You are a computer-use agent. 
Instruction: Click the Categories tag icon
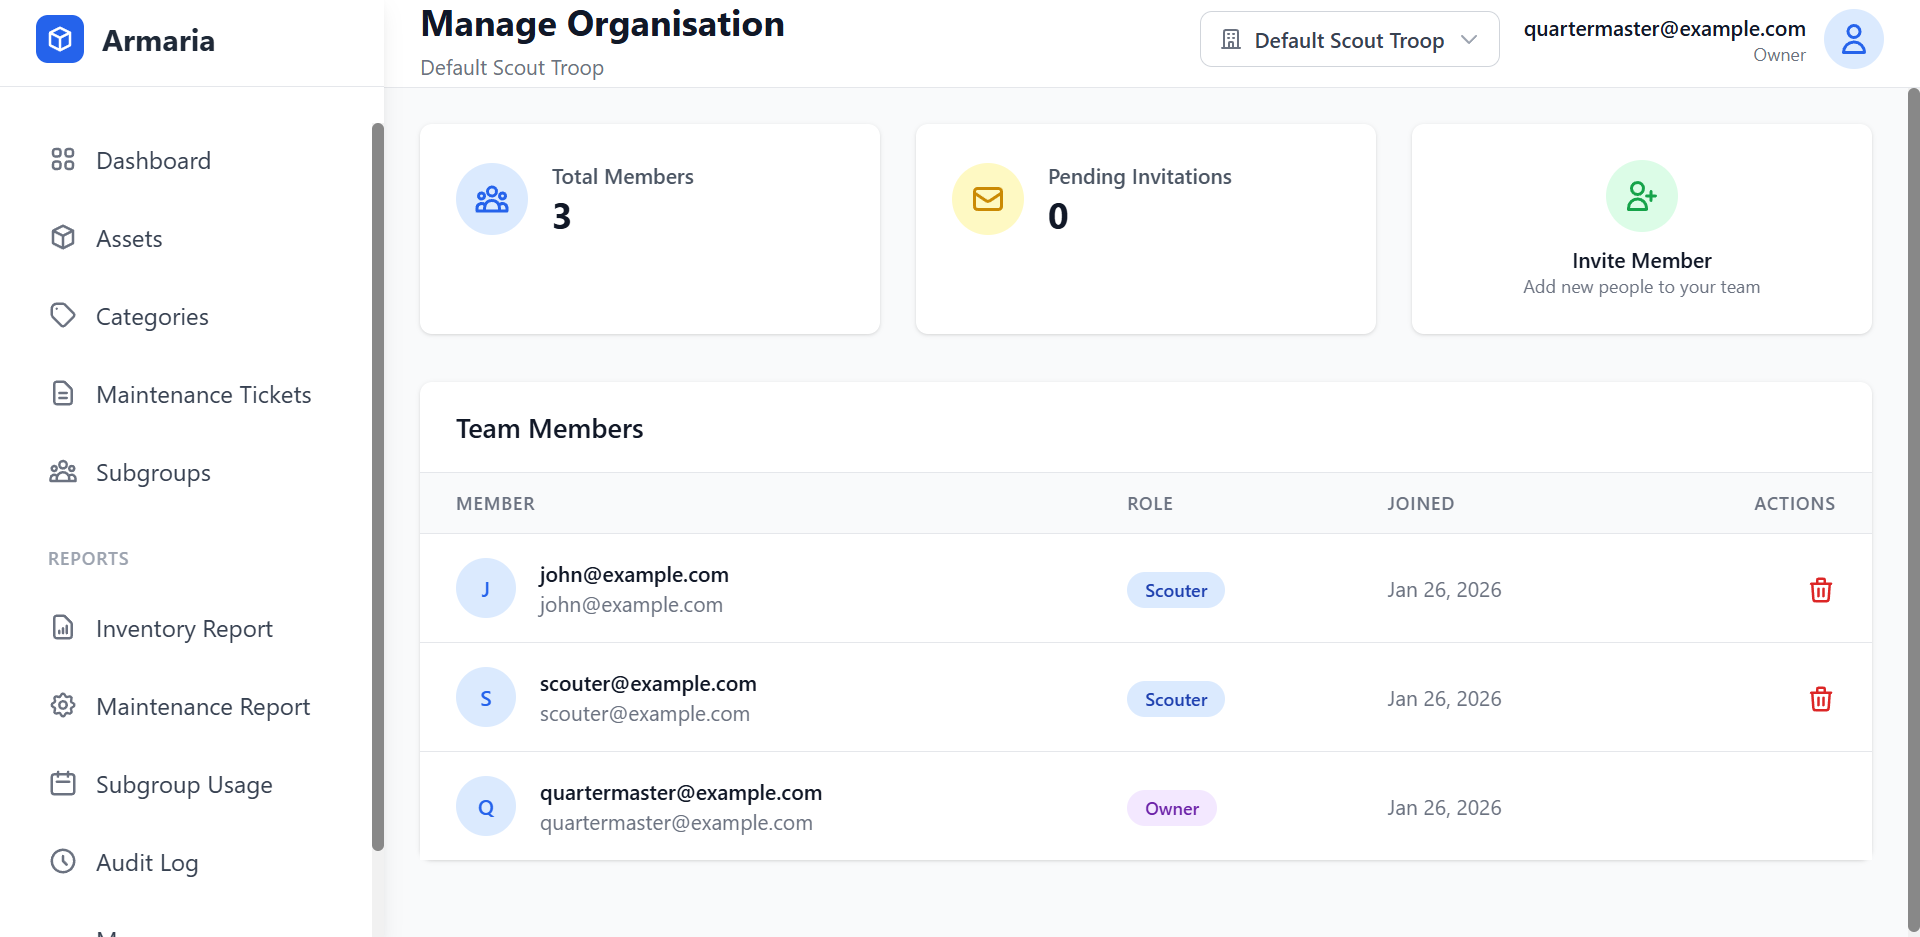point(63,316)
